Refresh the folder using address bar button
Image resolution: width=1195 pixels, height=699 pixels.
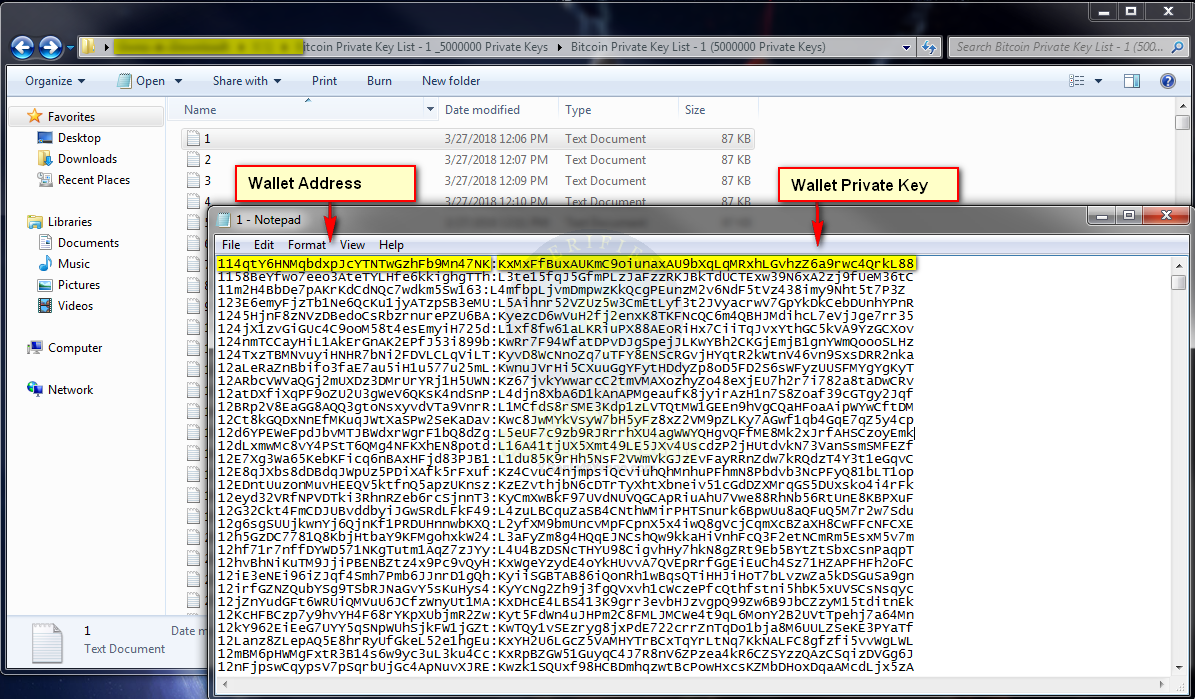click(929, 47)
